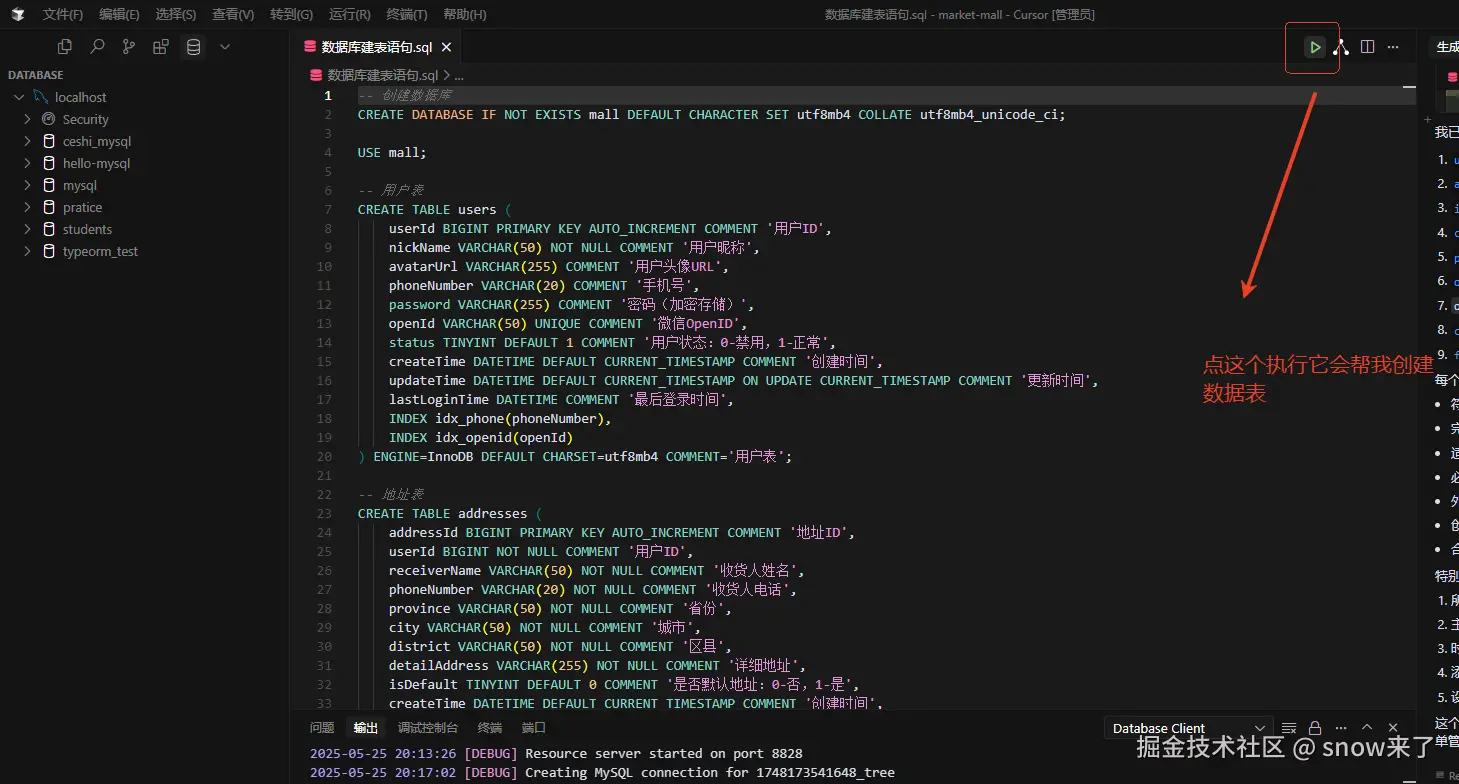Expand the mysql database
The height and width of the screenshot is (784, 1459).
(x=28, y=185)
